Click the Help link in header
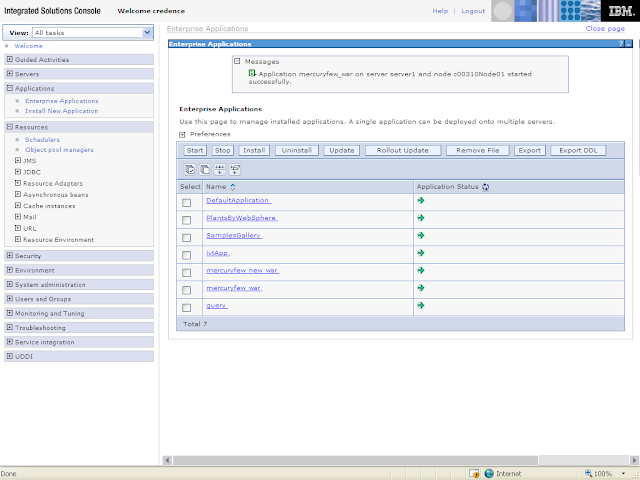 (x=440, y=11)
